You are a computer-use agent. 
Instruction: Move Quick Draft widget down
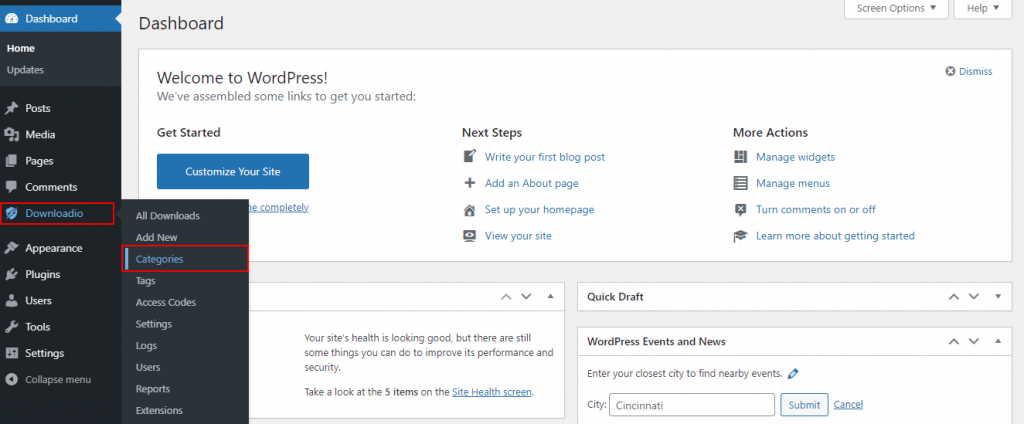[x=974, y=297]
